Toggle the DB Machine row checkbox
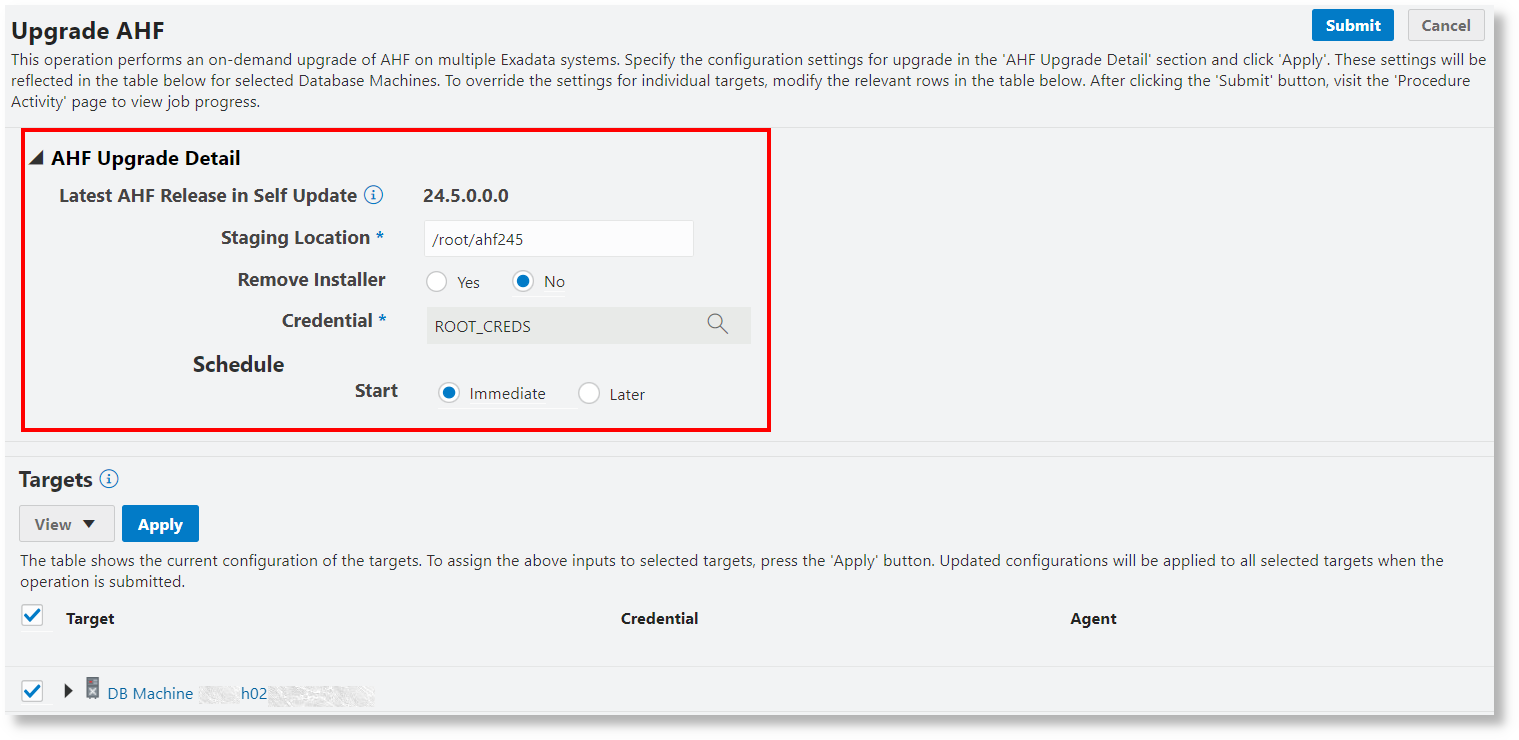 point(32,691)
